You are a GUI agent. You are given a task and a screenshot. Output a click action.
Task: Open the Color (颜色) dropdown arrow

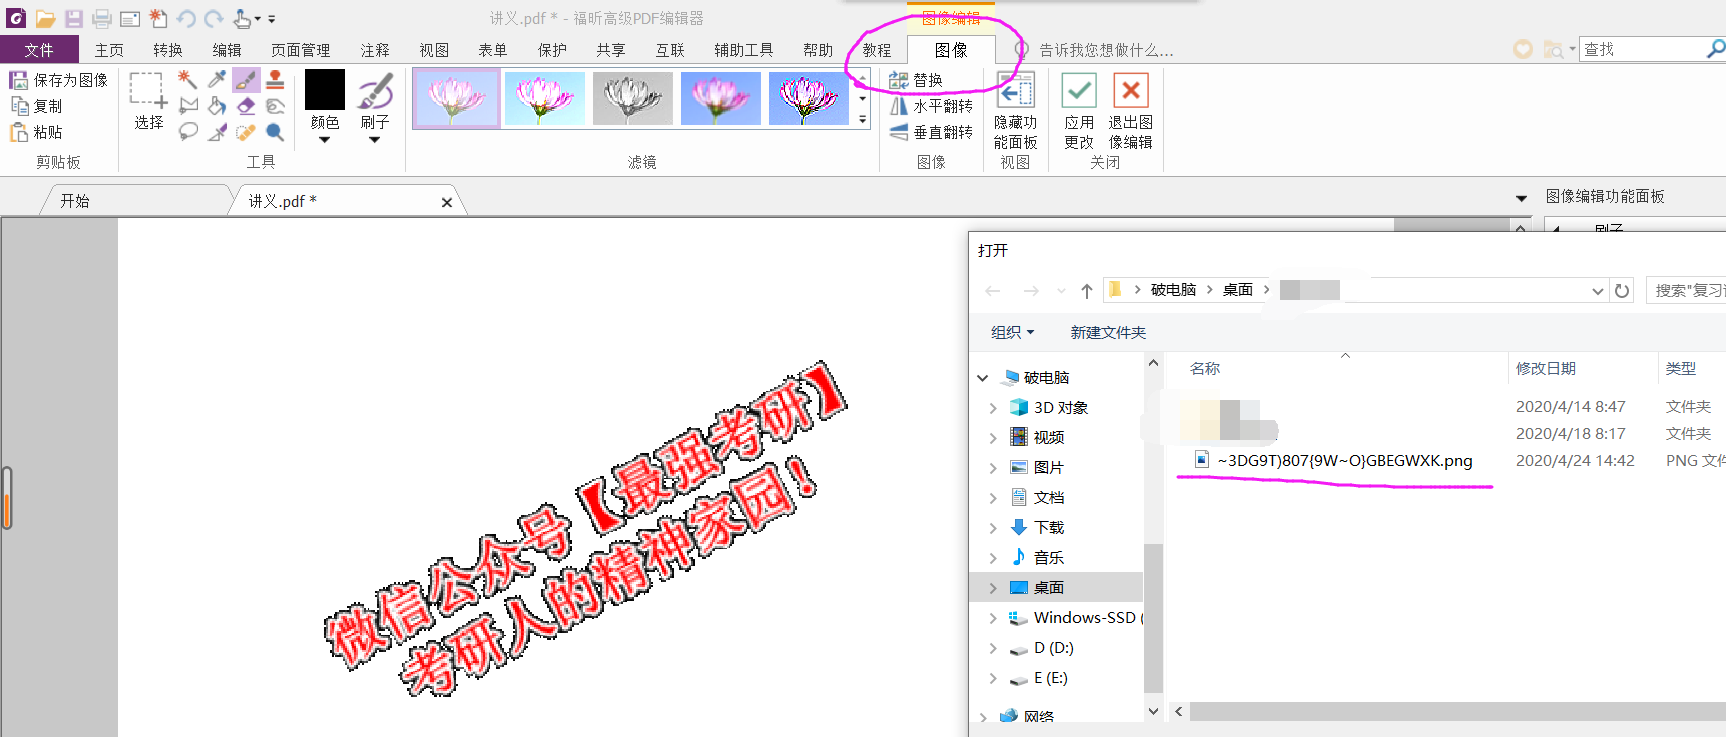[324, 140]
